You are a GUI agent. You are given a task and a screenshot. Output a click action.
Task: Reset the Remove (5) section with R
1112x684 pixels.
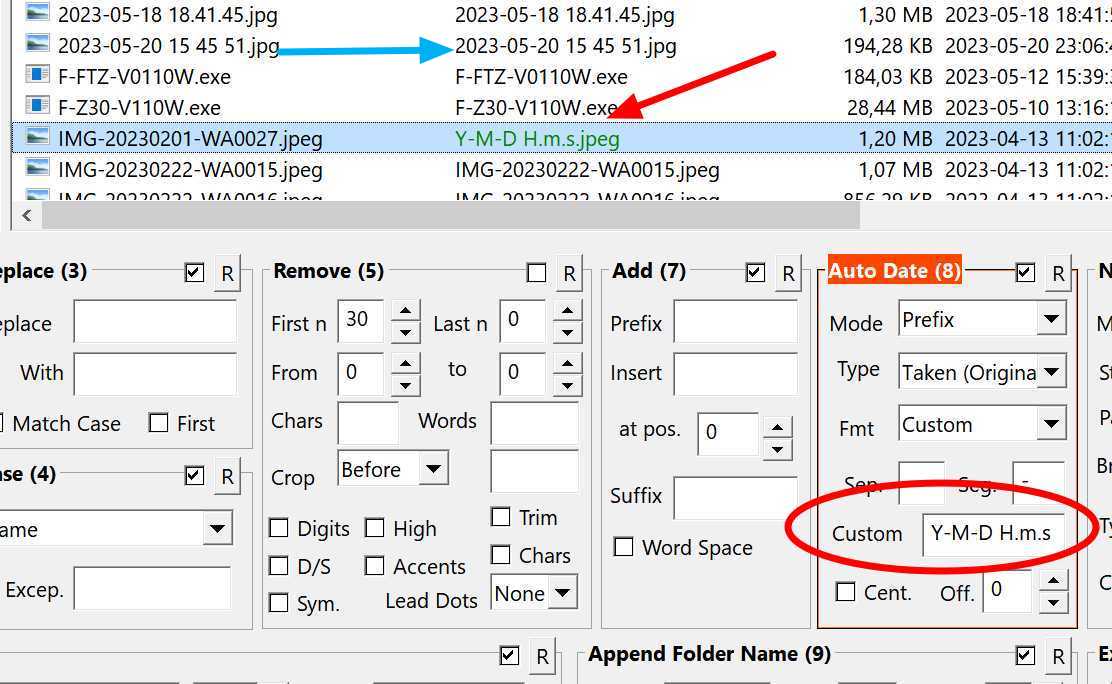tap(569, 273)
